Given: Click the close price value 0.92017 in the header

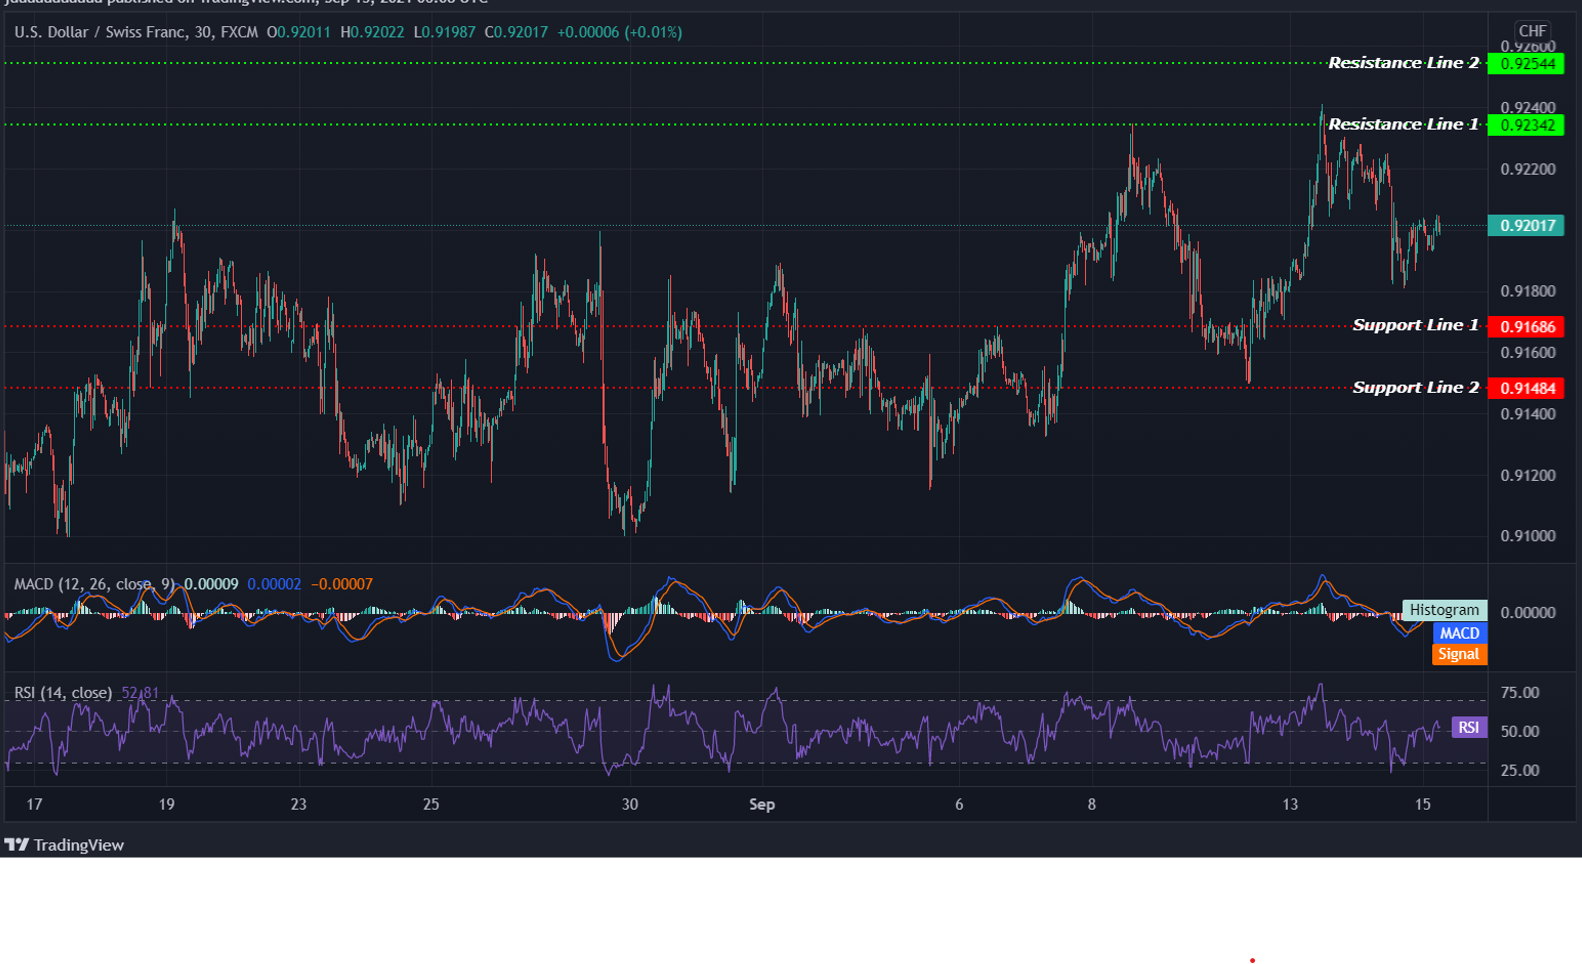Looking at the screenshot, I should point(521,32).
